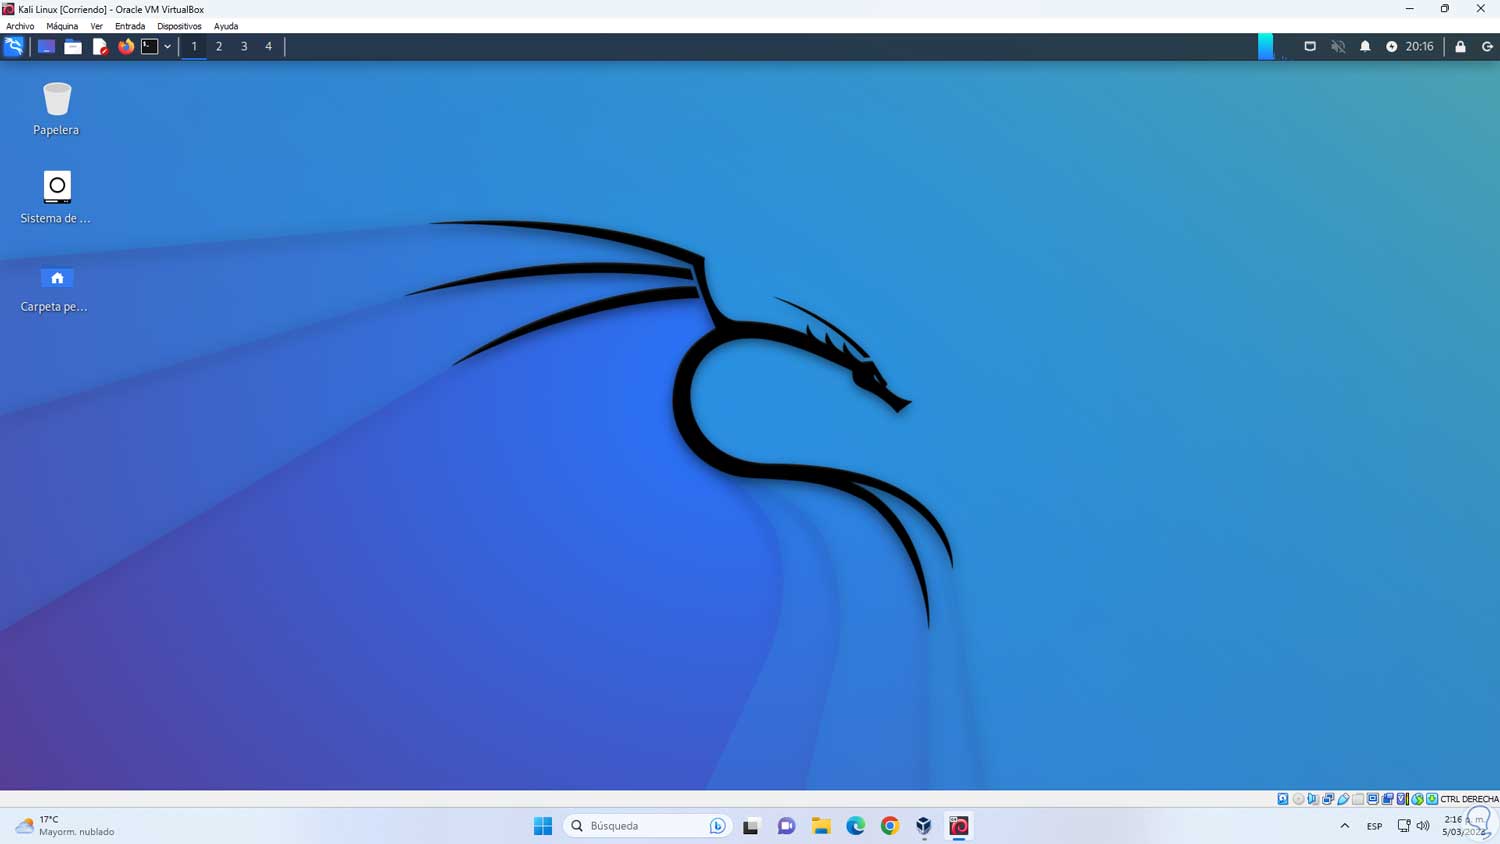The height and width of the screenshot is (844, 1500).
Task: Lock the screen with the padlock icon
Action: pos(1461,46)
